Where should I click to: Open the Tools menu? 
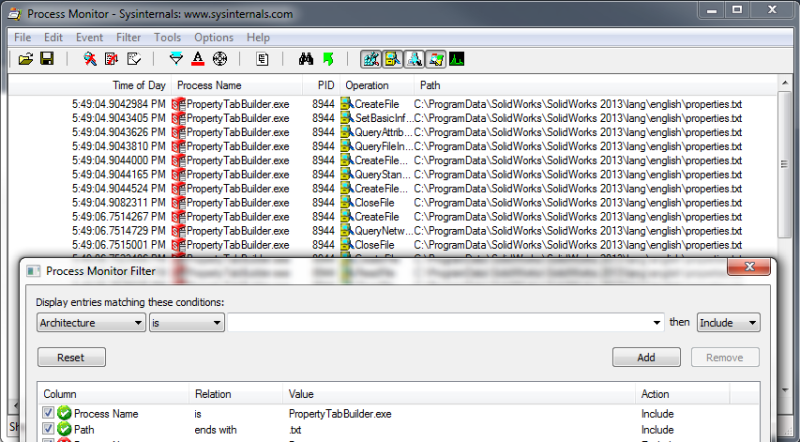tap(167, 37)
